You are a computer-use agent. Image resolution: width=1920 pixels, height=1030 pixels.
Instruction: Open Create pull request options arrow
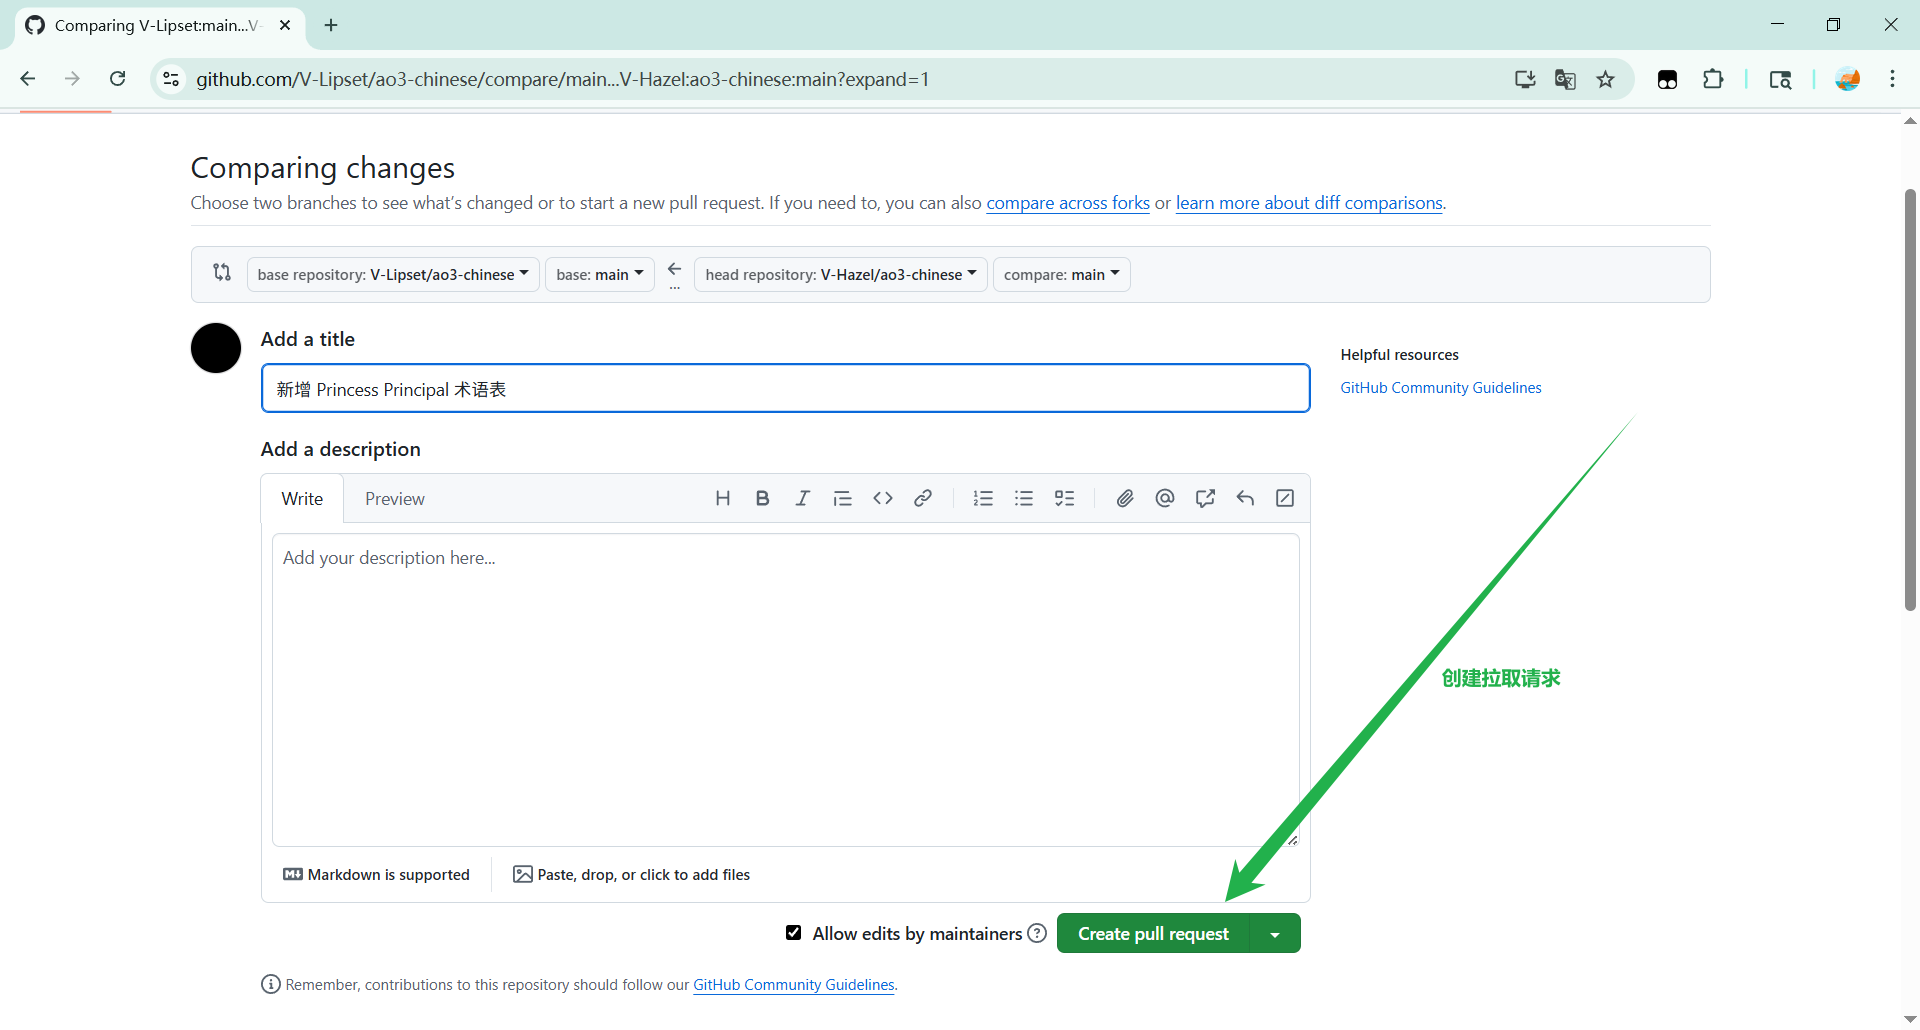click(x=1275, y=934)
